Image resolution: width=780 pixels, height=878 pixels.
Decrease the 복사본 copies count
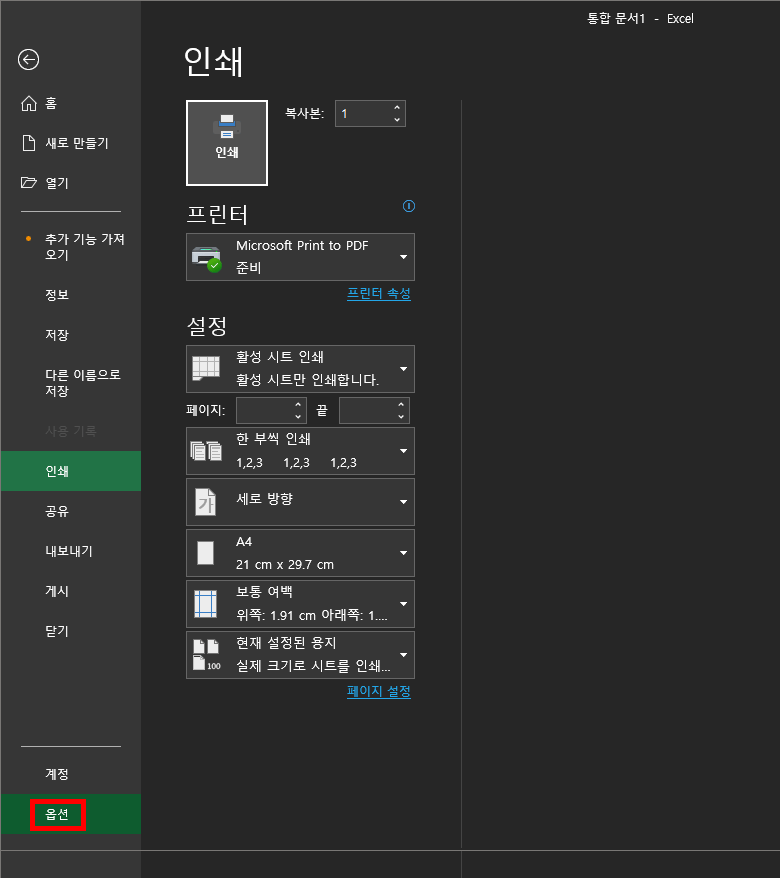[x=397, y=119]
